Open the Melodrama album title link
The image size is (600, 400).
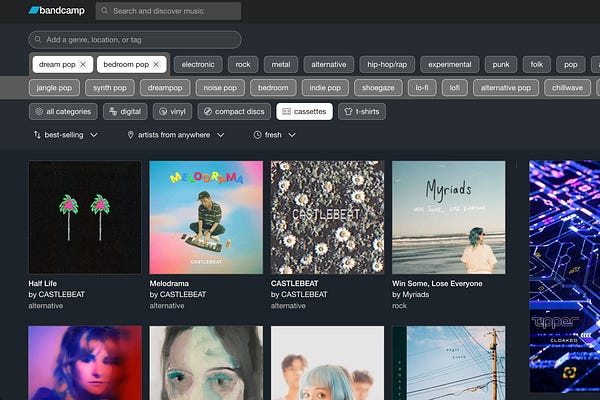169,284
